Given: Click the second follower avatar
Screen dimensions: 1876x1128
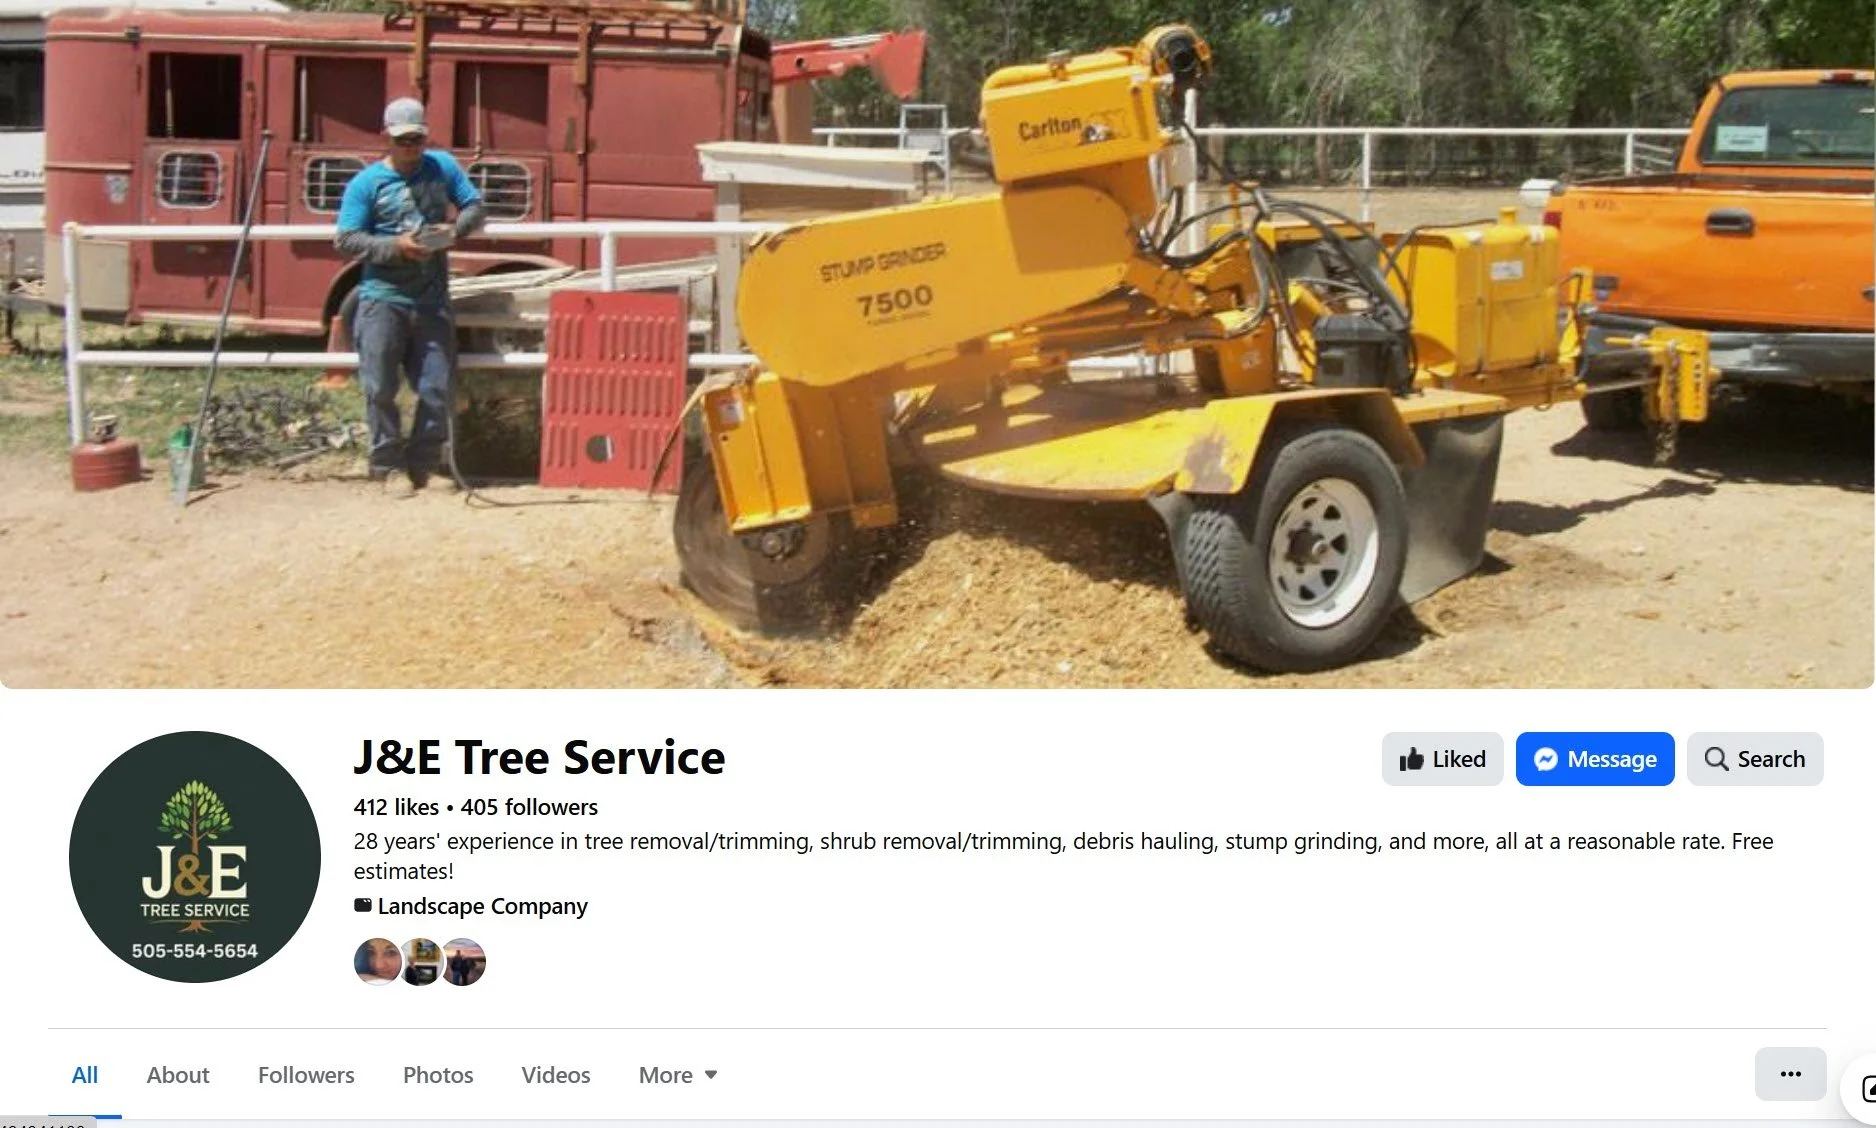Looking at the screenshot, I should point(421,962).
